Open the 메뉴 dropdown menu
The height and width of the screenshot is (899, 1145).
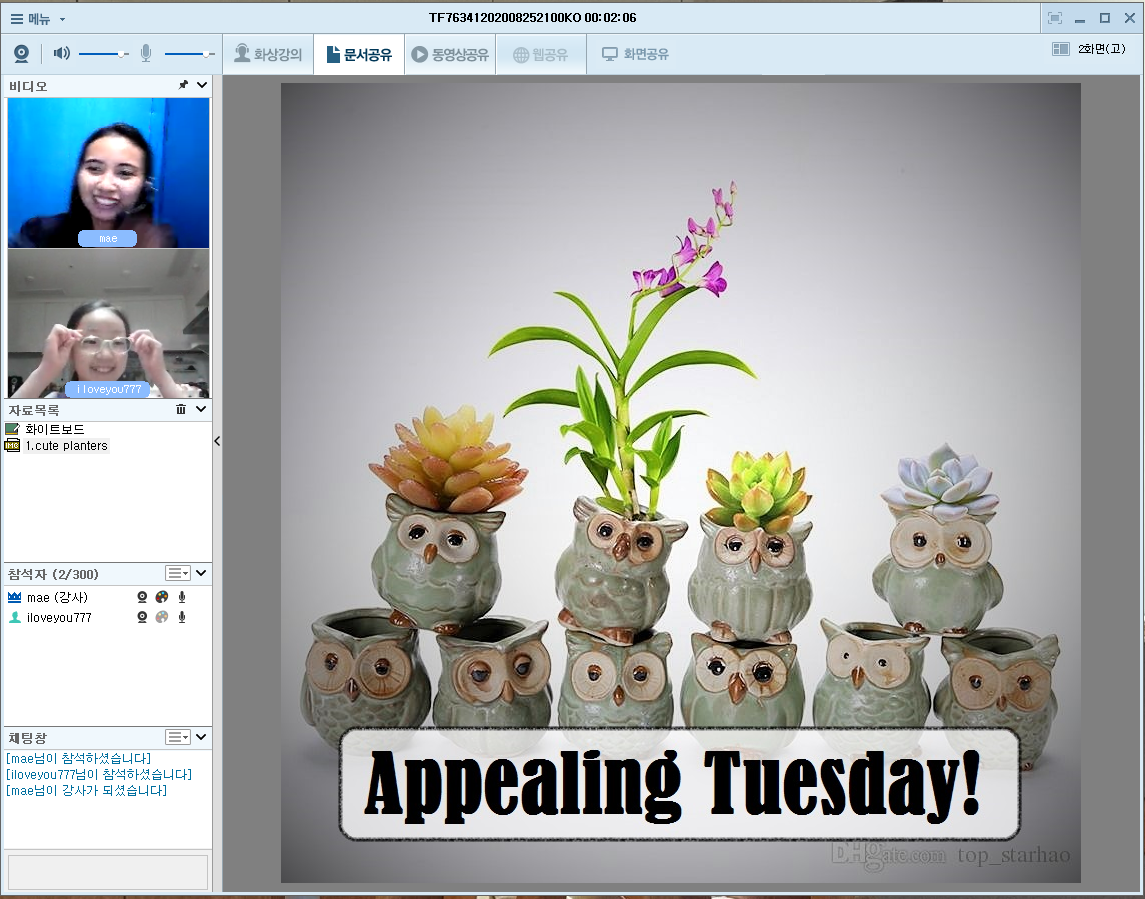pyautogui.click(x=38, y=18)
